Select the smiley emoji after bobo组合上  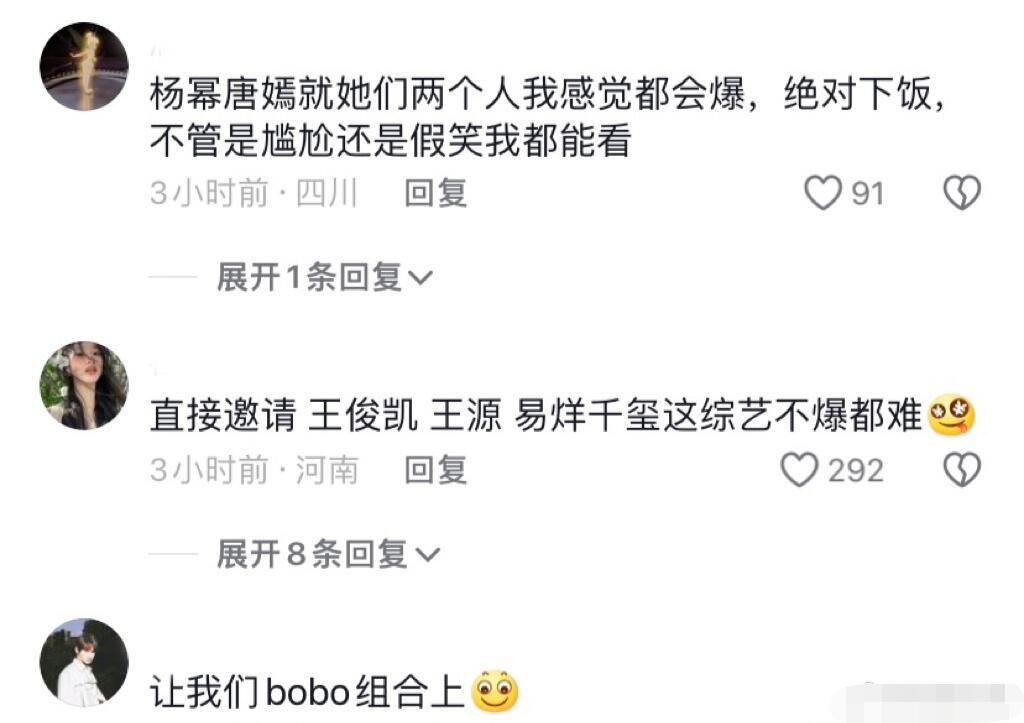[x=495, y=692]
